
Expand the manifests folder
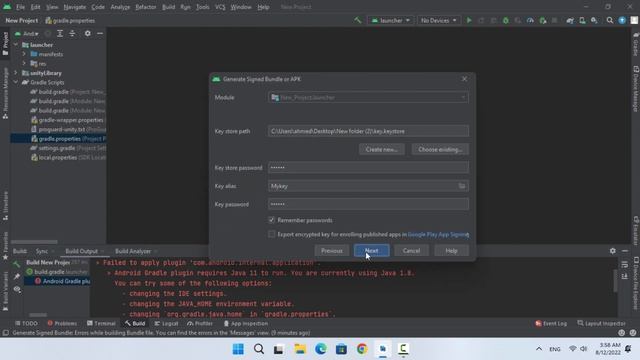pyautogui.click(x=24, y=54)
